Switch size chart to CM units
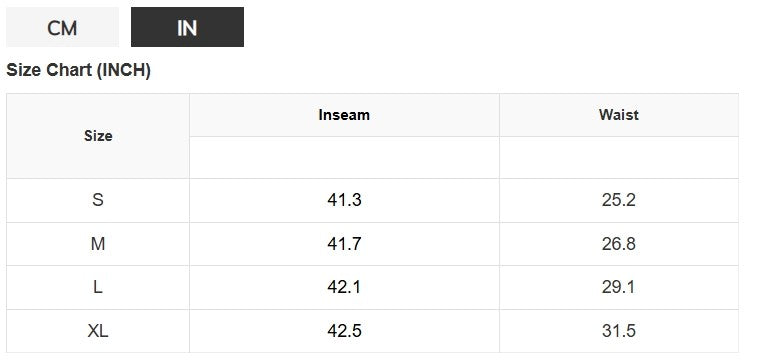This screenshot has height=364, width=766. click(62, 27)
